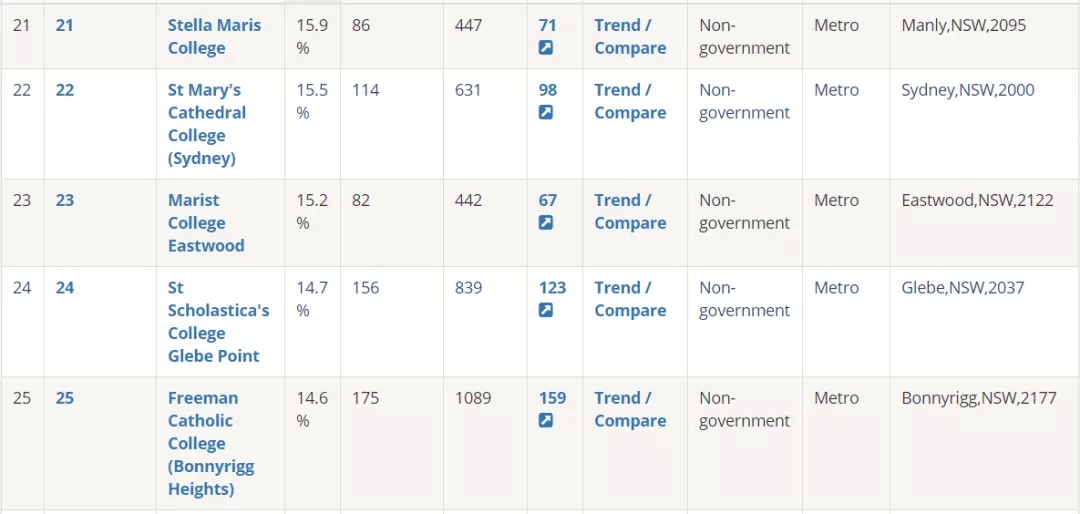This screenshot has height=514, width=1080.
Task: Open external link icon below score 98
Action: pos(546,112)
